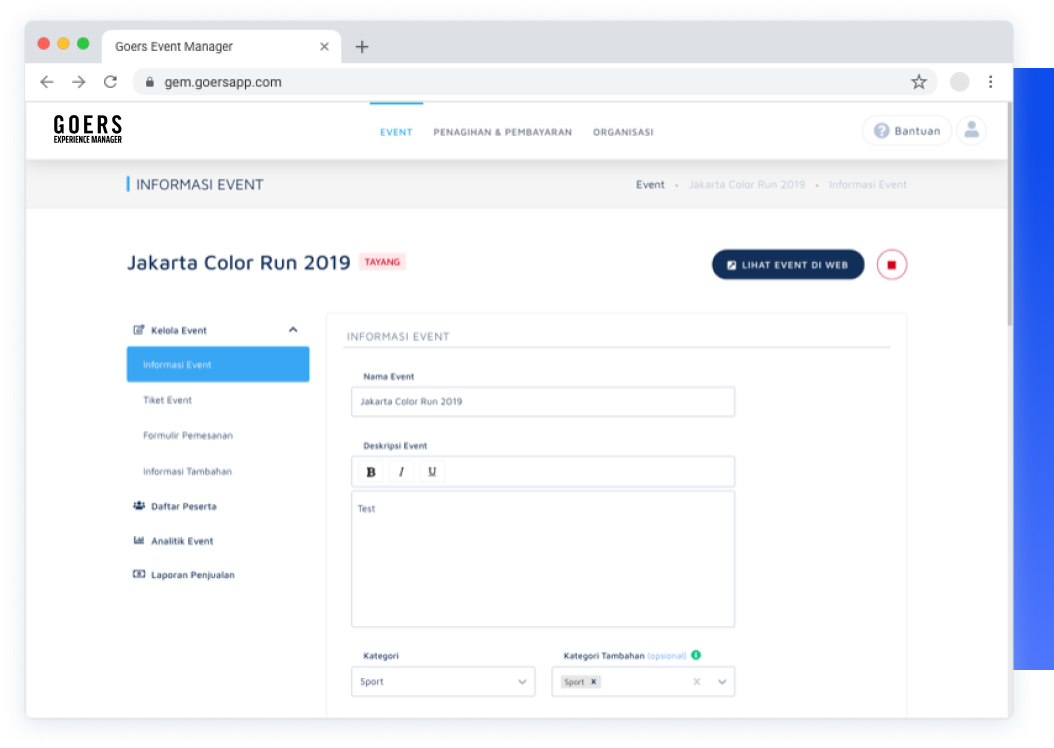Remove the Sport tag with its x

pyautogui.click(x=593, y=682)
